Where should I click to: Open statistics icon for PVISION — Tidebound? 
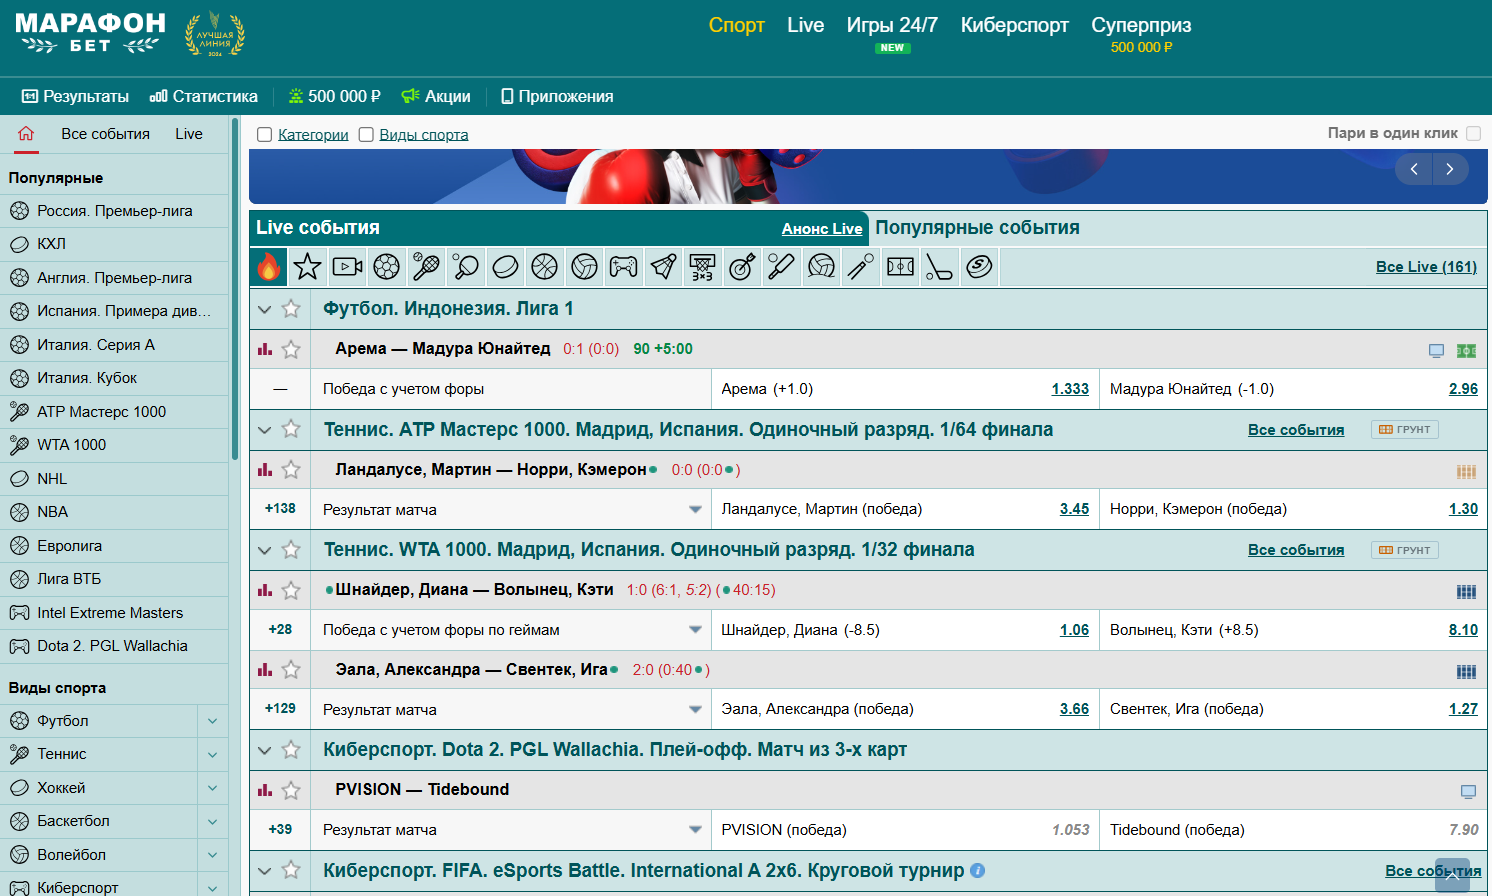[x=265, y=790]
